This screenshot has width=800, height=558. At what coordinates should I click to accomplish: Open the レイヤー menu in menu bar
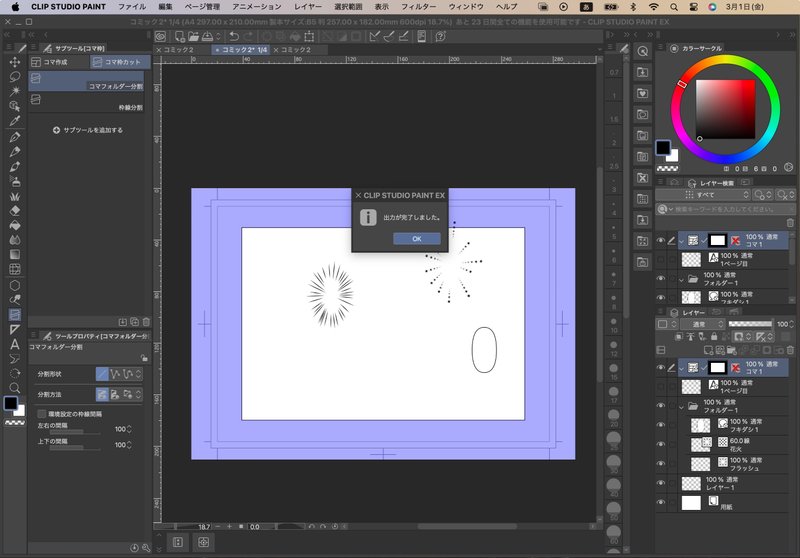[x=308, y=7]
